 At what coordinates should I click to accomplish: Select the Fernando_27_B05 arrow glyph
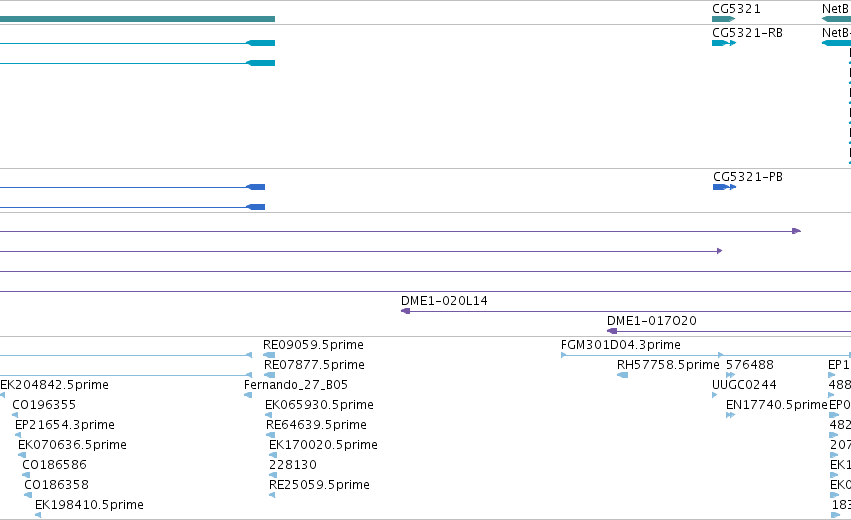click(x=248, y=395)
